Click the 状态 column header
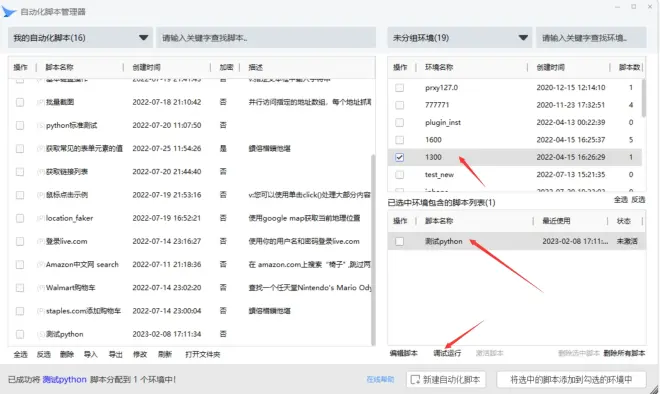 tap(623, 221)
